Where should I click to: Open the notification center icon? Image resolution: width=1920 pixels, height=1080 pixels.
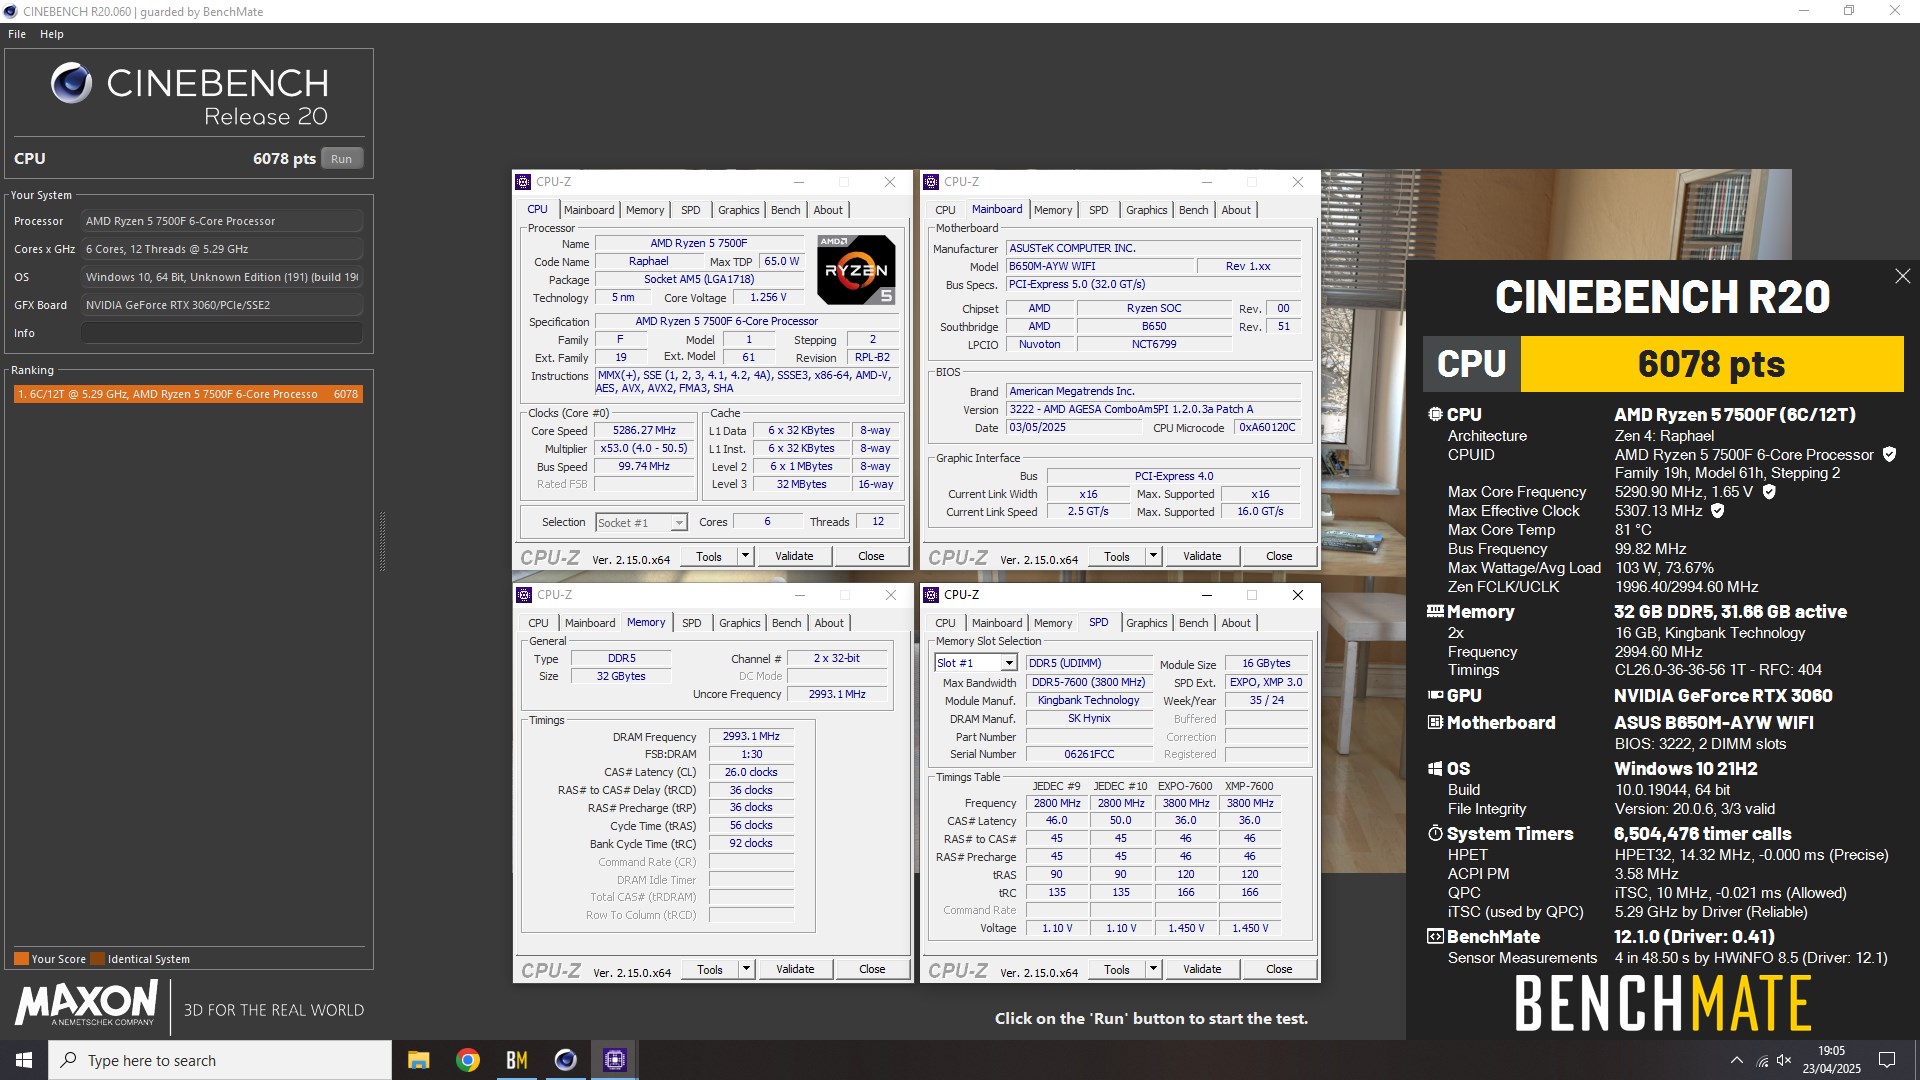point(1887,1060)
